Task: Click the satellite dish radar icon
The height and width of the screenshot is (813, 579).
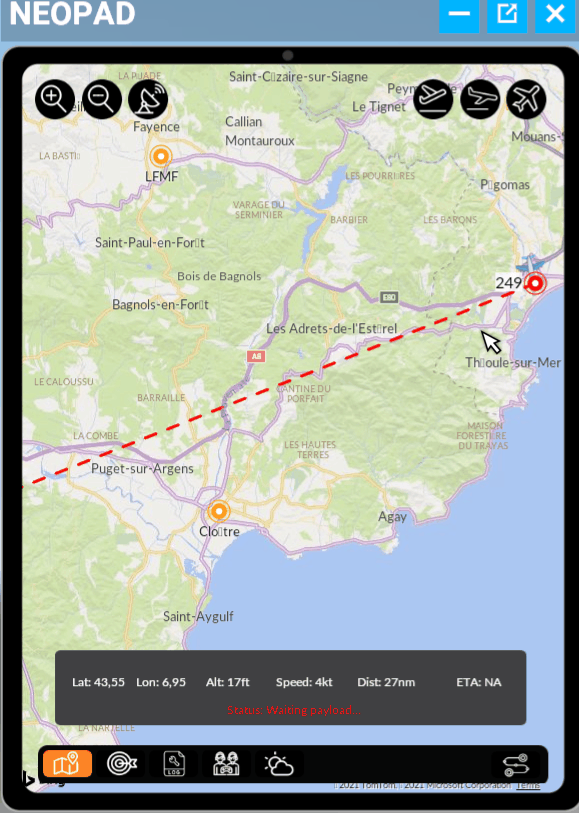Action: 148,99
